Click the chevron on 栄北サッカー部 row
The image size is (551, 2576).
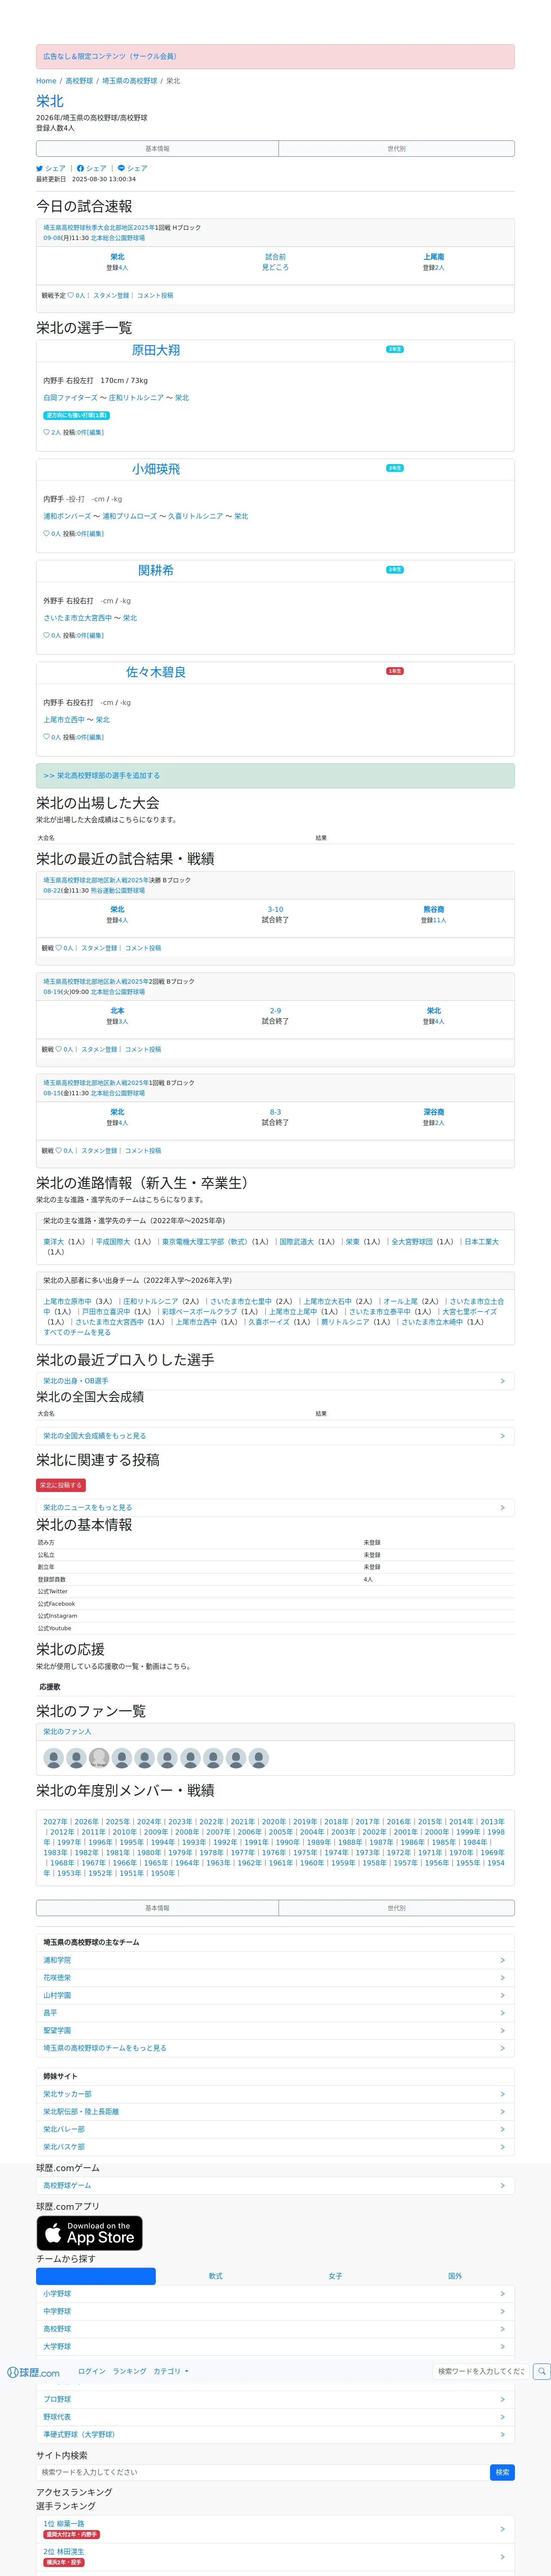click(502, 2094)
